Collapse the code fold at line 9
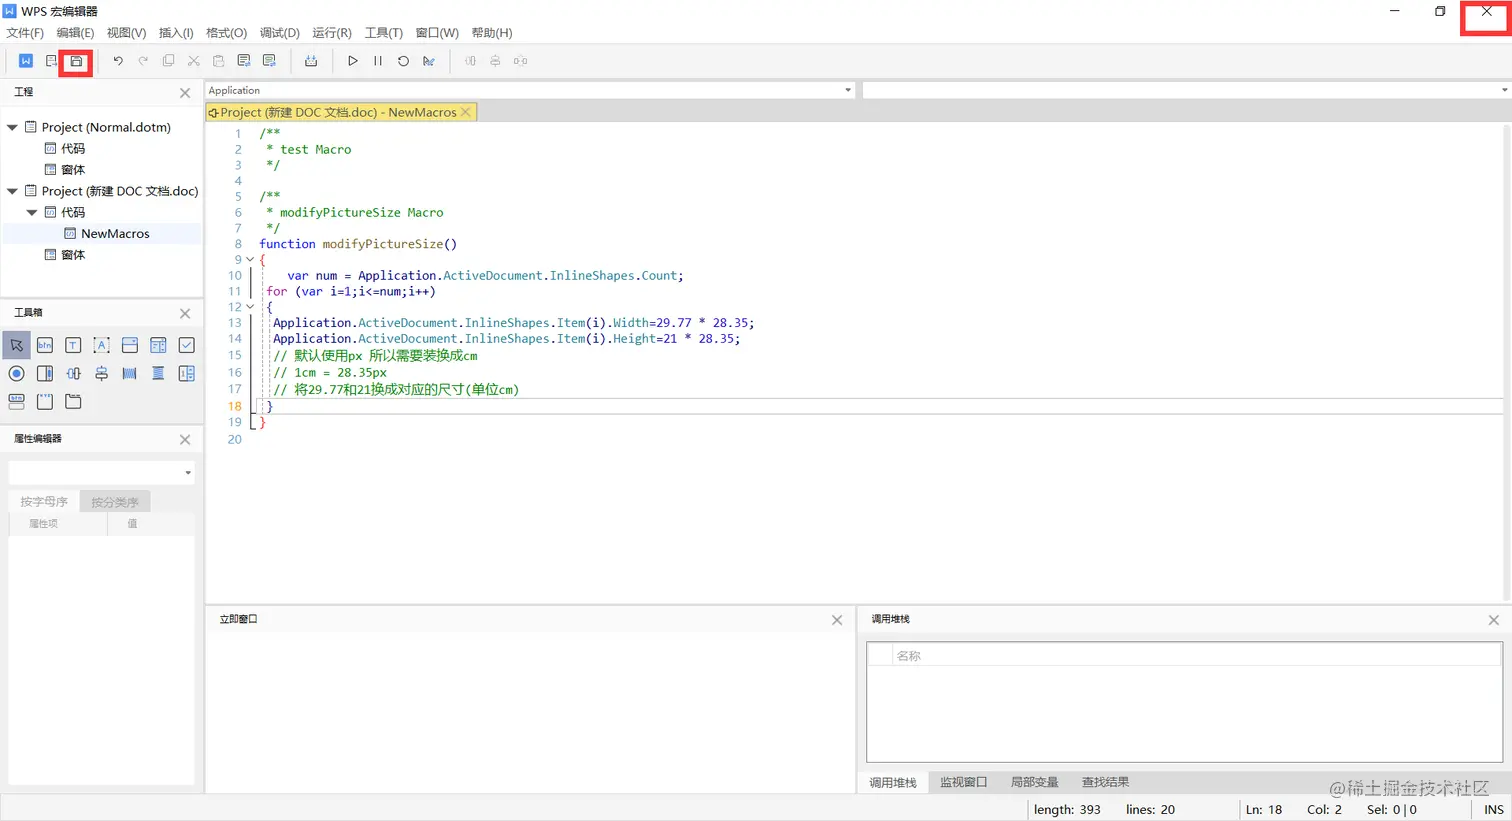 pyautogui.click(x=250, y=260)
